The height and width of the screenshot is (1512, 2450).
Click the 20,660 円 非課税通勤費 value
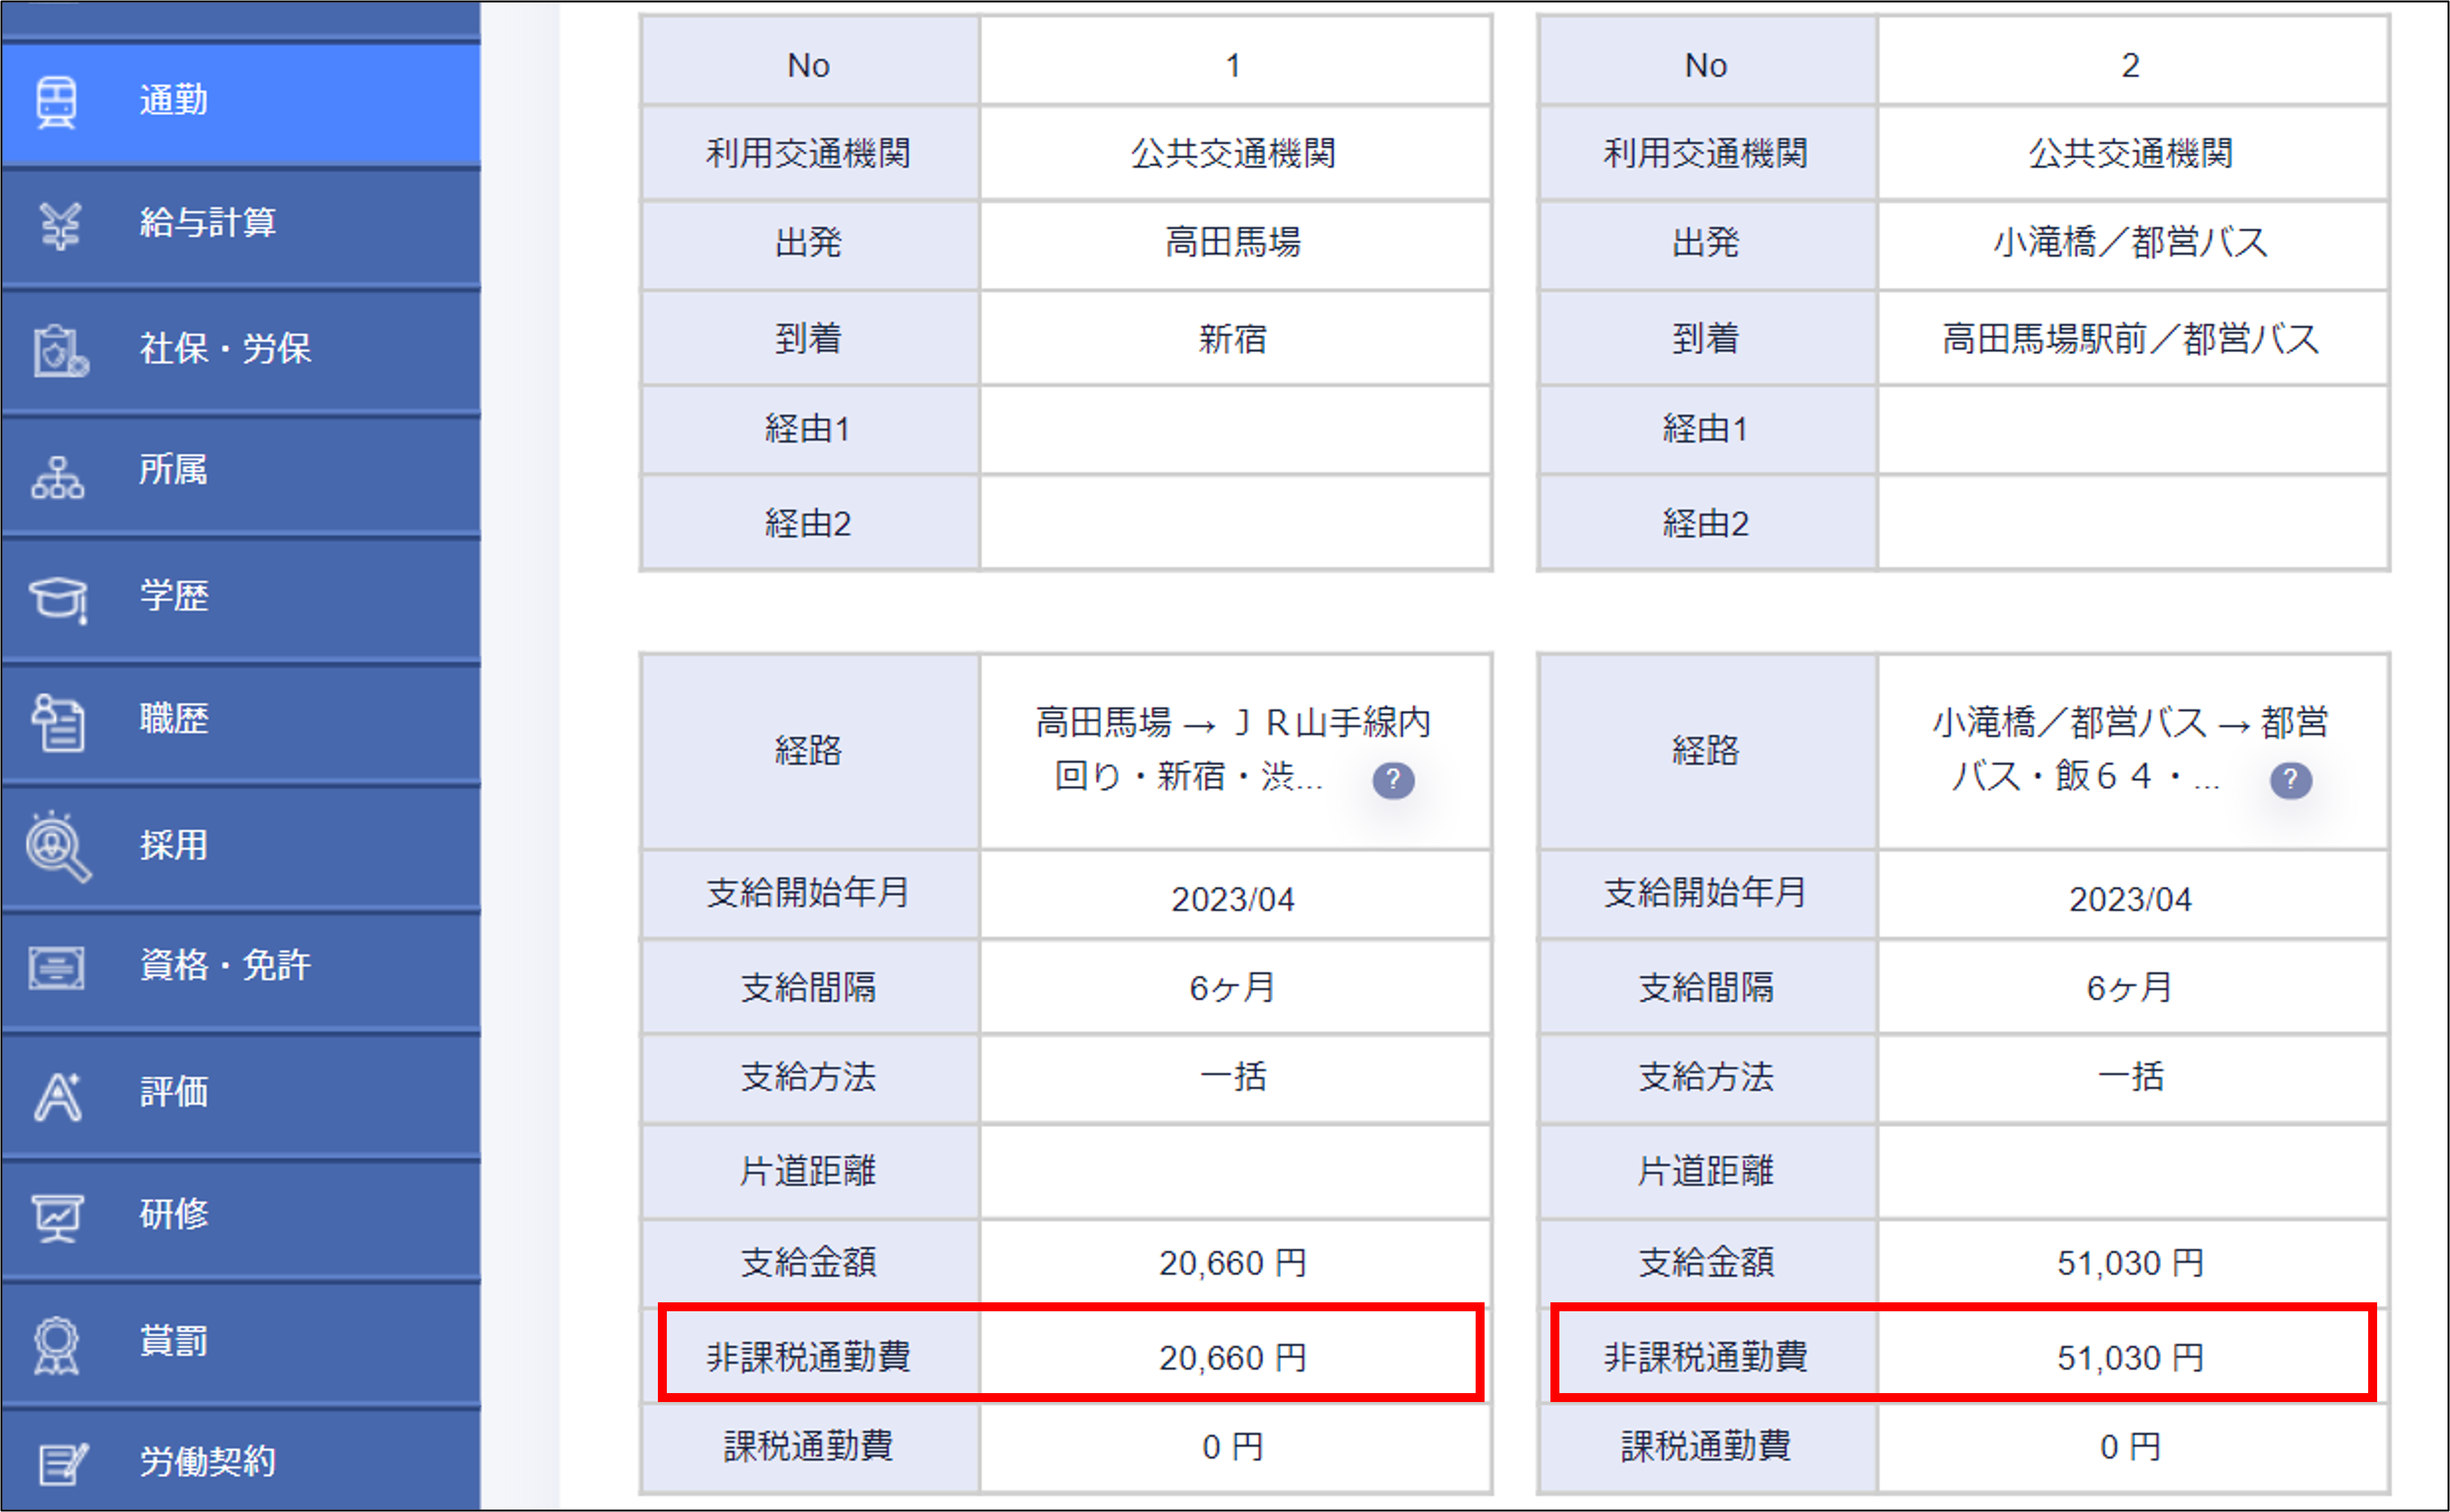pos(1232,1357)
